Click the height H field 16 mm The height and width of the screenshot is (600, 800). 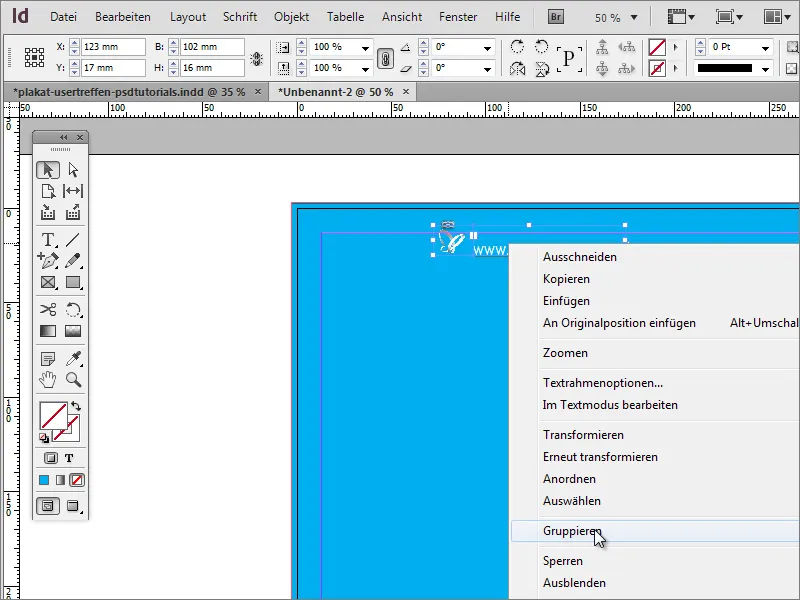[x=212, y=68]
